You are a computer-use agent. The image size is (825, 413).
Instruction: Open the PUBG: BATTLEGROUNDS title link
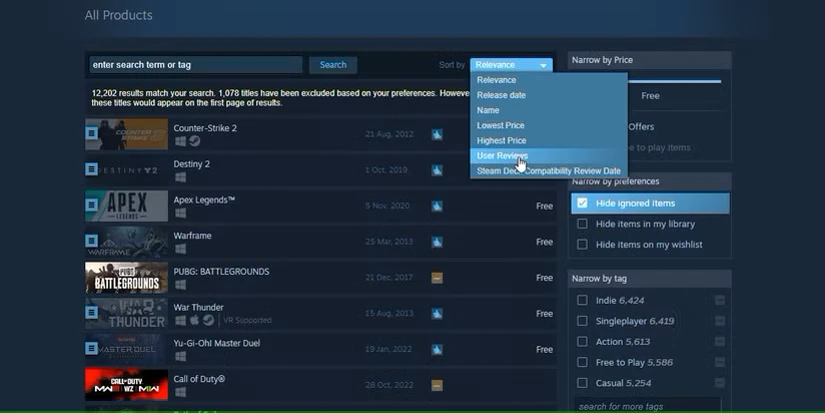click(222, 271)
